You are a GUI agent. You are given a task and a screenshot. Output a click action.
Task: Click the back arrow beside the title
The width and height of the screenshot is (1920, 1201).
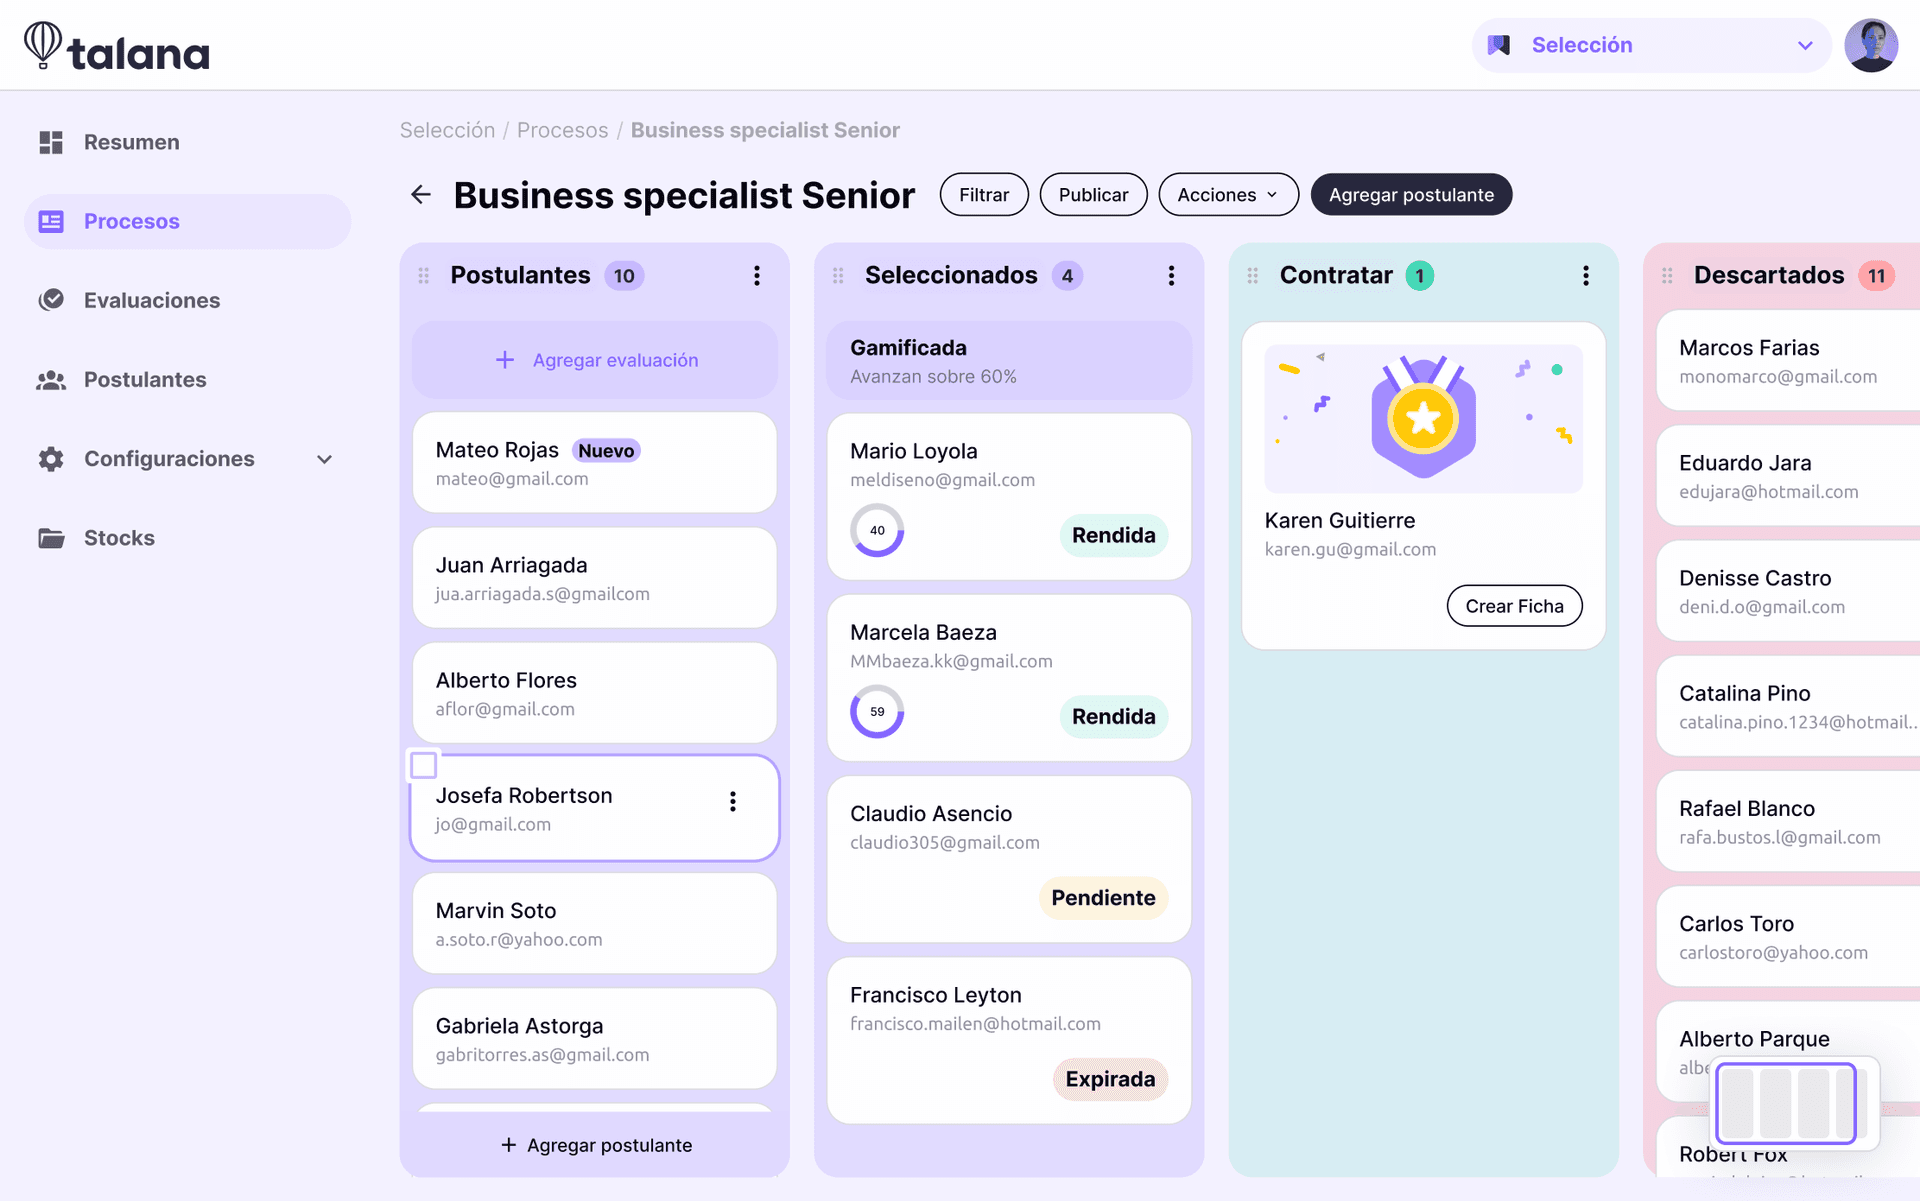(x=421, y=195)
